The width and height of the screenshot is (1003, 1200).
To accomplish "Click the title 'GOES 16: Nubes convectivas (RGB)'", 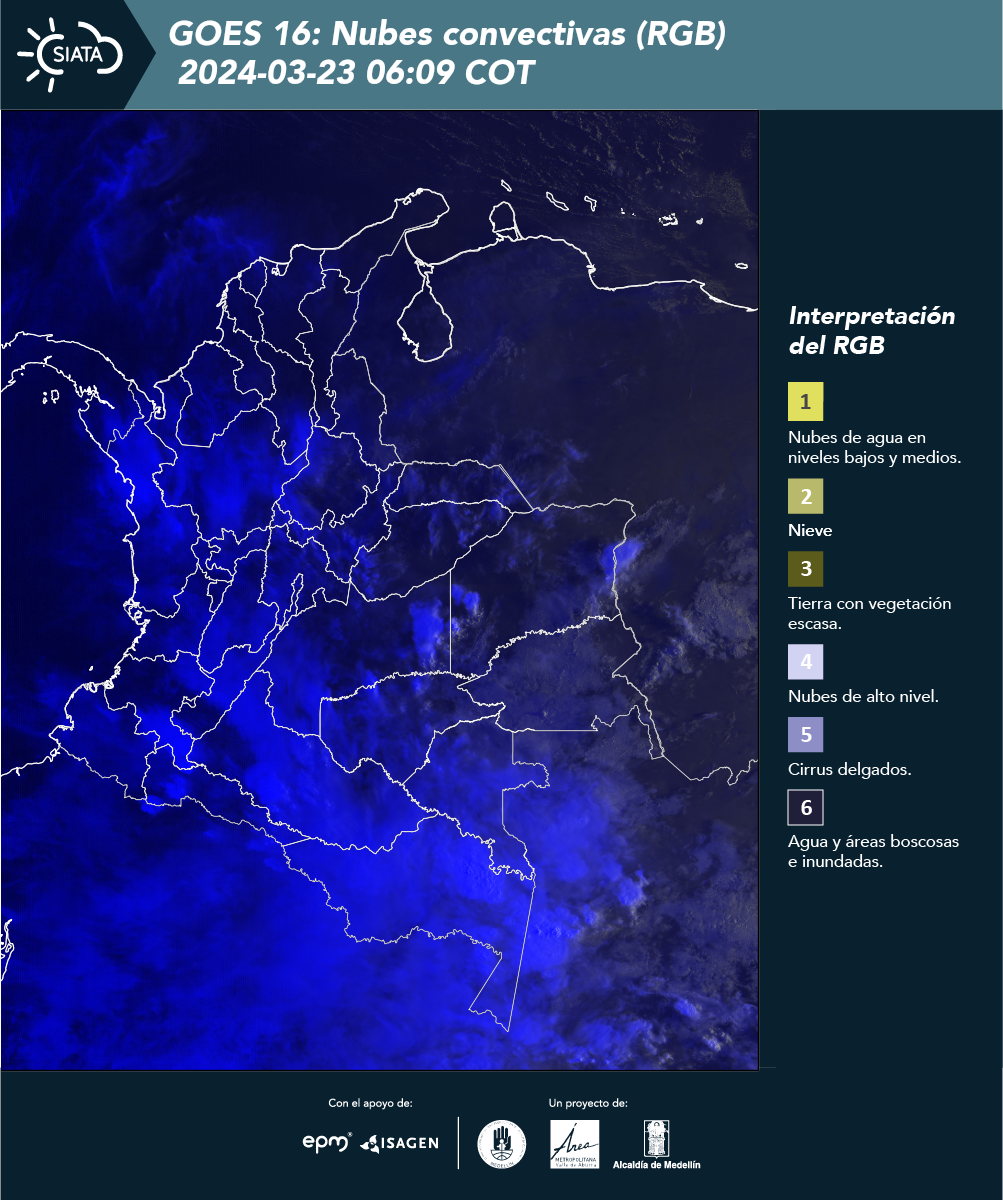I will pos(447,34).
